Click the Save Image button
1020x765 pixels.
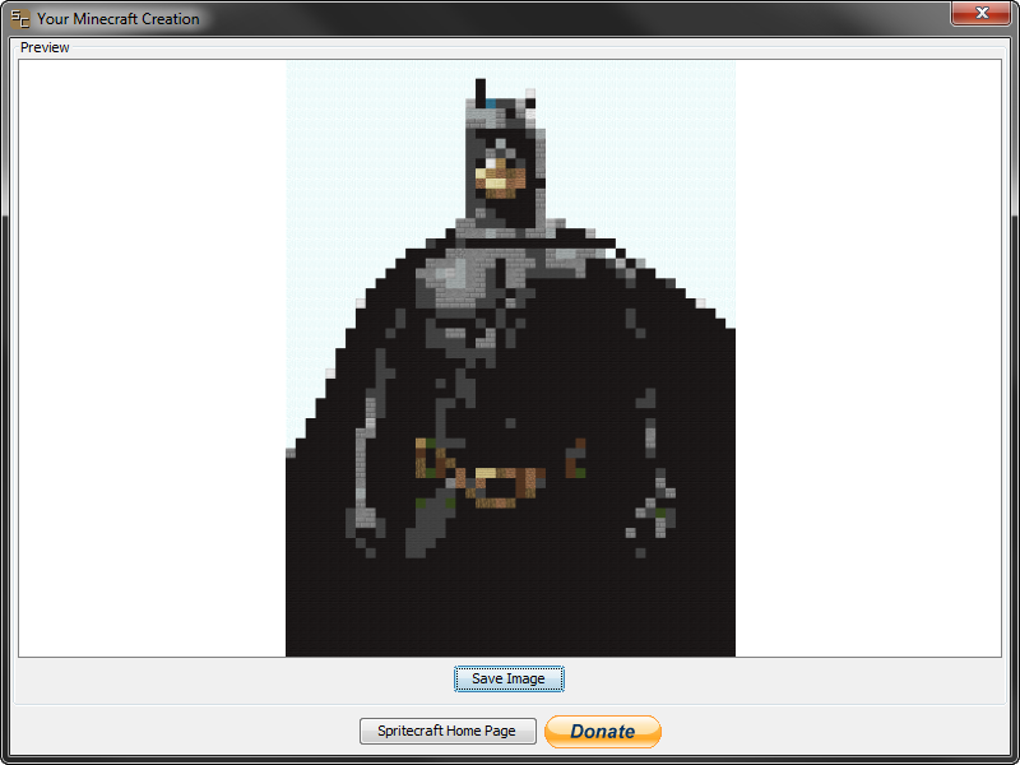(x=508, y=679)
